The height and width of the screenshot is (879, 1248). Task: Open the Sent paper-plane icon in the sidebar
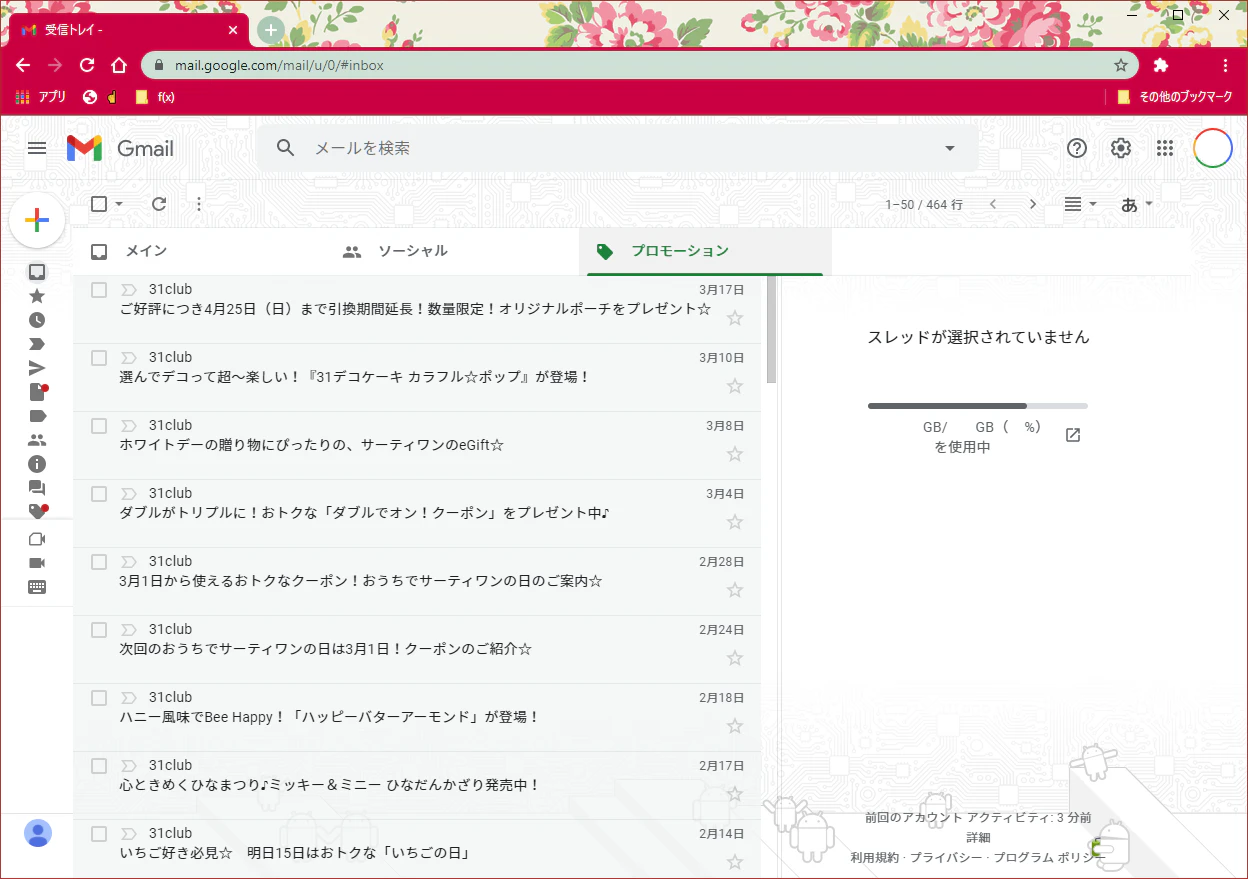coord(37,368)
